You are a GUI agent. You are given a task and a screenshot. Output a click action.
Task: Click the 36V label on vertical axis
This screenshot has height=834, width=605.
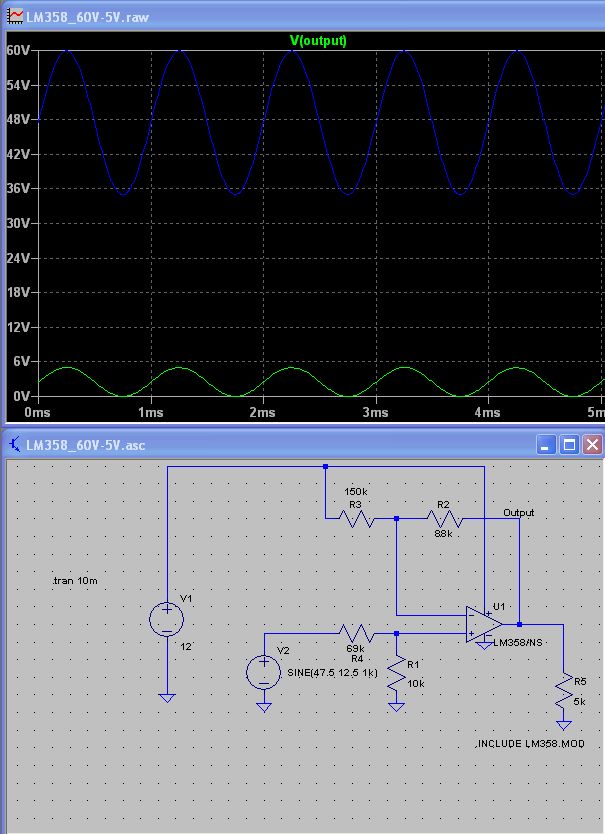click(x=18, y=188)
